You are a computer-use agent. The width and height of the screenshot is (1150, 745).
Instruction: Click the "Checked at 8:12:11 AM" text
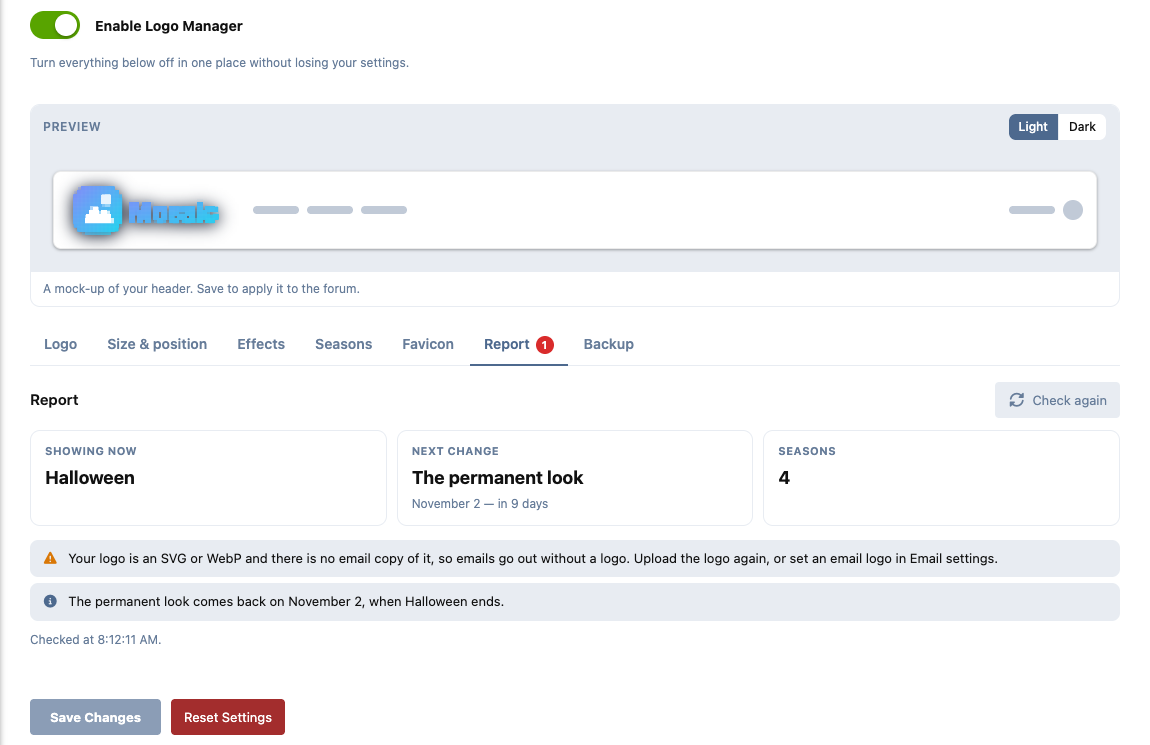pyautogui.click(x=95, y=640)
